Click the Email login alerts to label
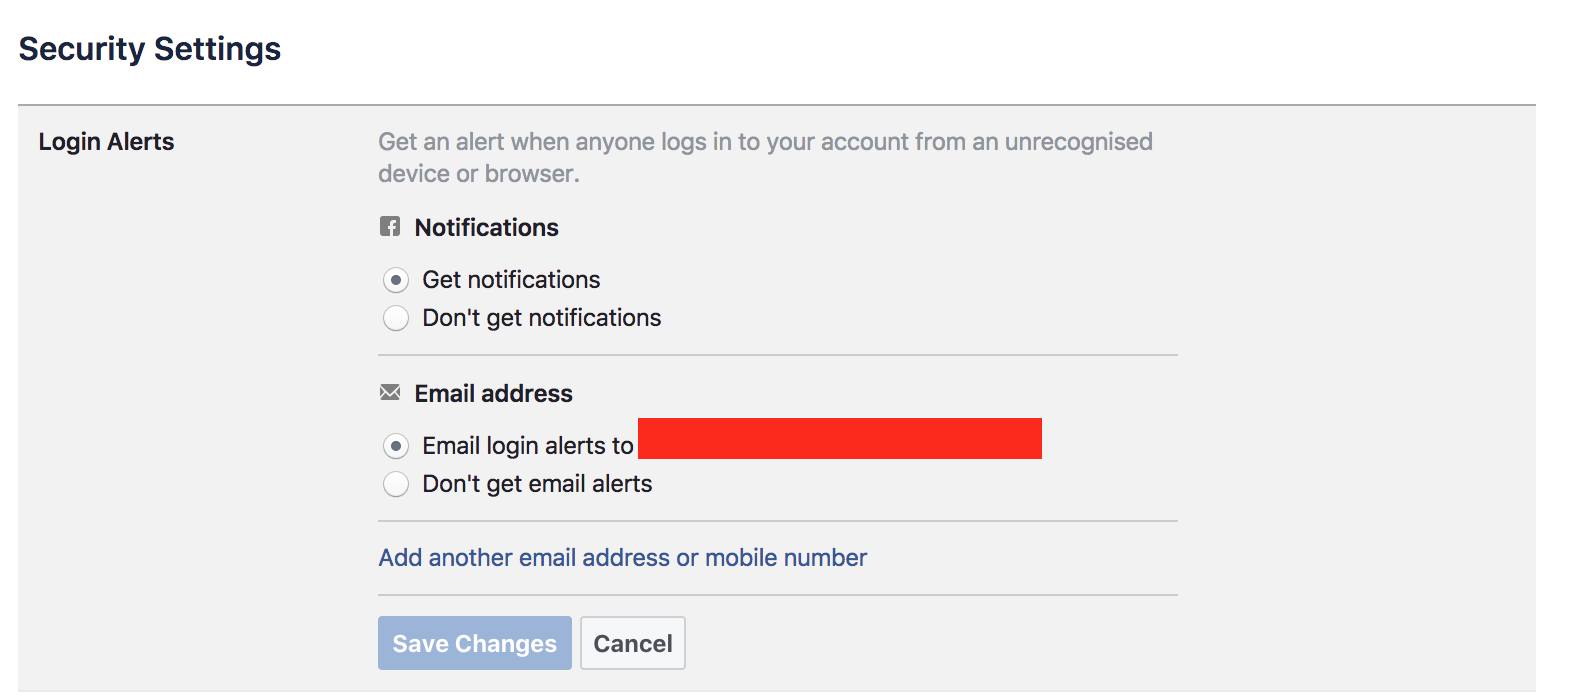This screenshot has width=1572, height=700. pyautogui.click(x=528, y=446)
